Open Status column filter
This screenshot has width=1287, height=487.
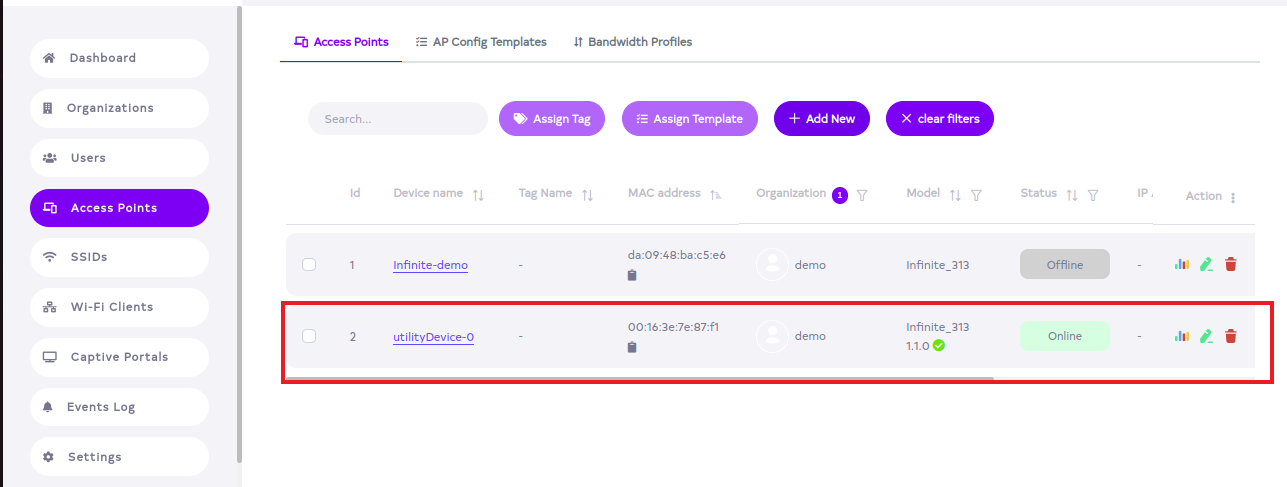pyautogui.click(x=1093, y=195)
